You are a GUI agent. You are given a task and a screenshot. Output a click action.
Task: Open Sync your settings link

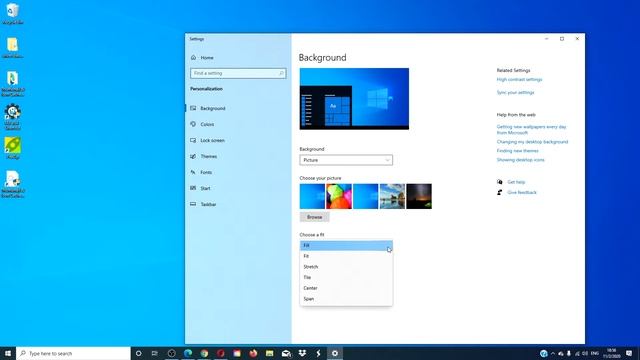tap(515, 93)
